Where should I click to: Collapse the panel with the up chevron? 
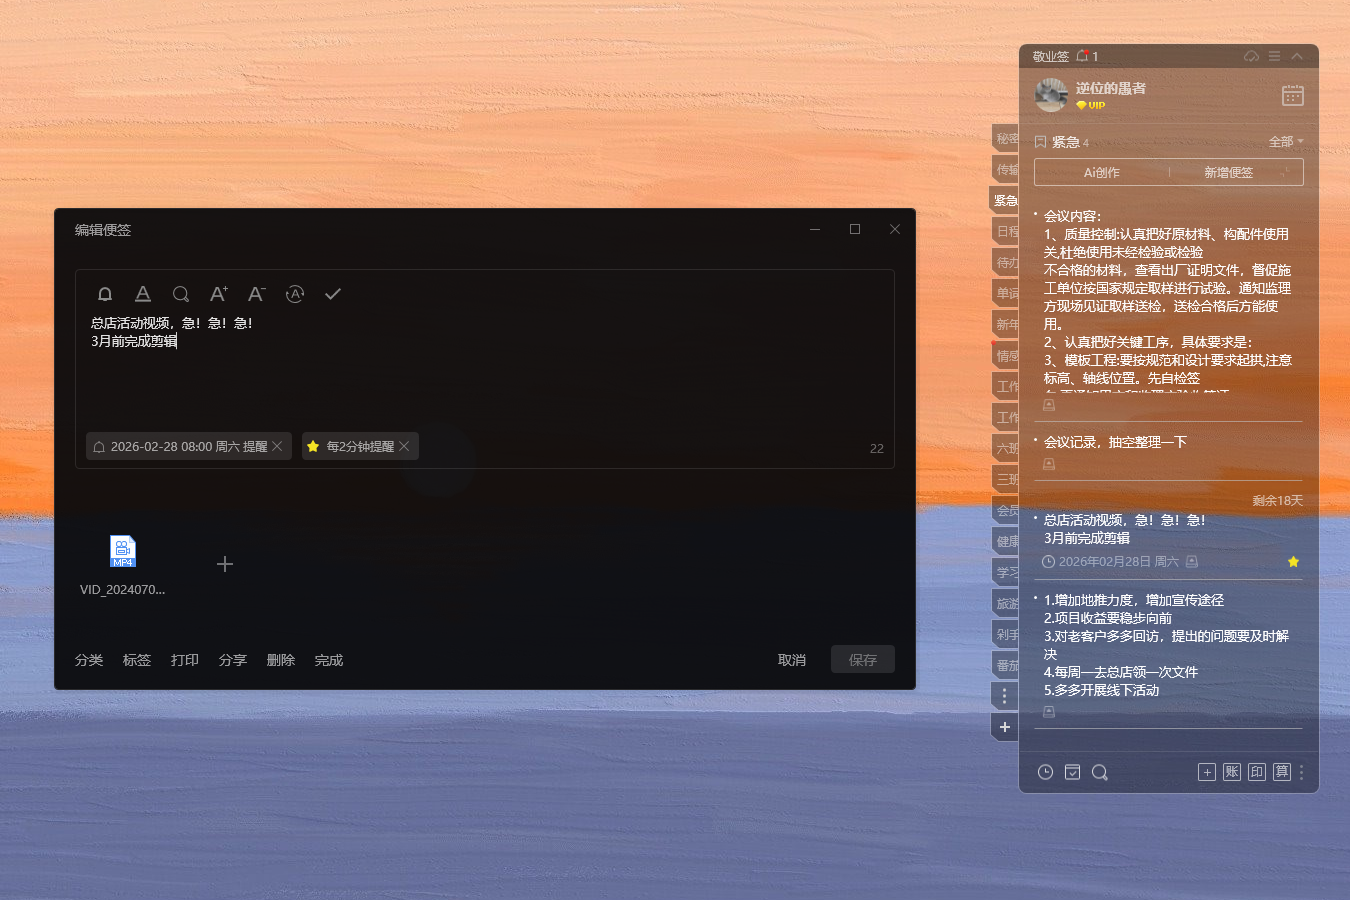[1297, 56]
